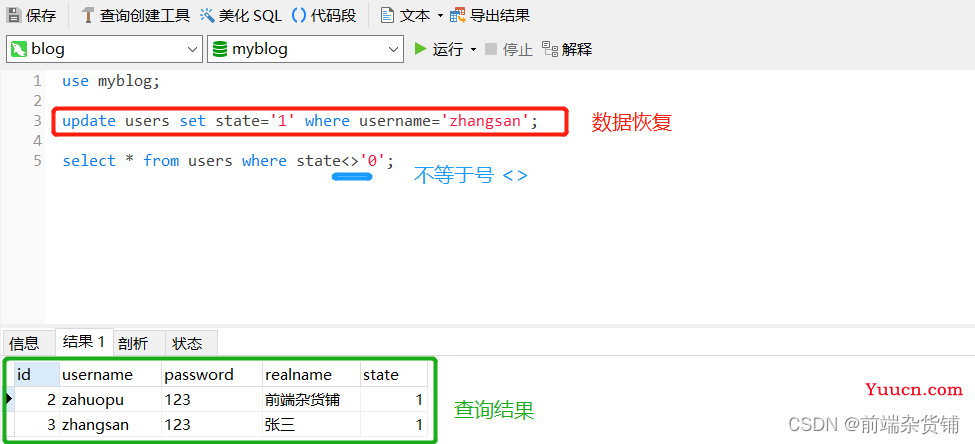This screenshot has height=444, width=975.
Task: Place cursor in the update users statement
Action: tap(300, 121)
